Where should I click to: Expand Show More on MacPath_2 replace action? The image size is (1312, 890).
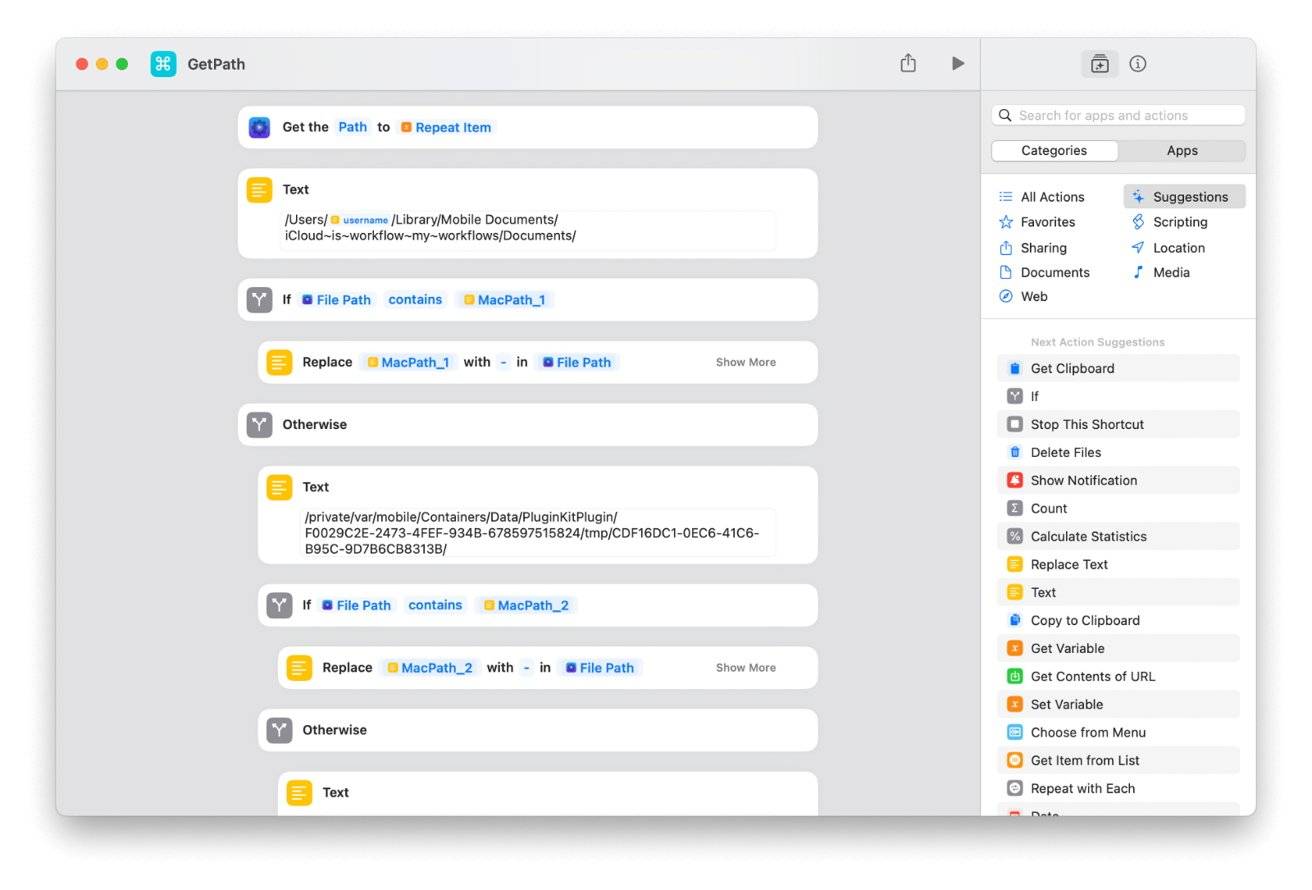click(x=745, y=668)
